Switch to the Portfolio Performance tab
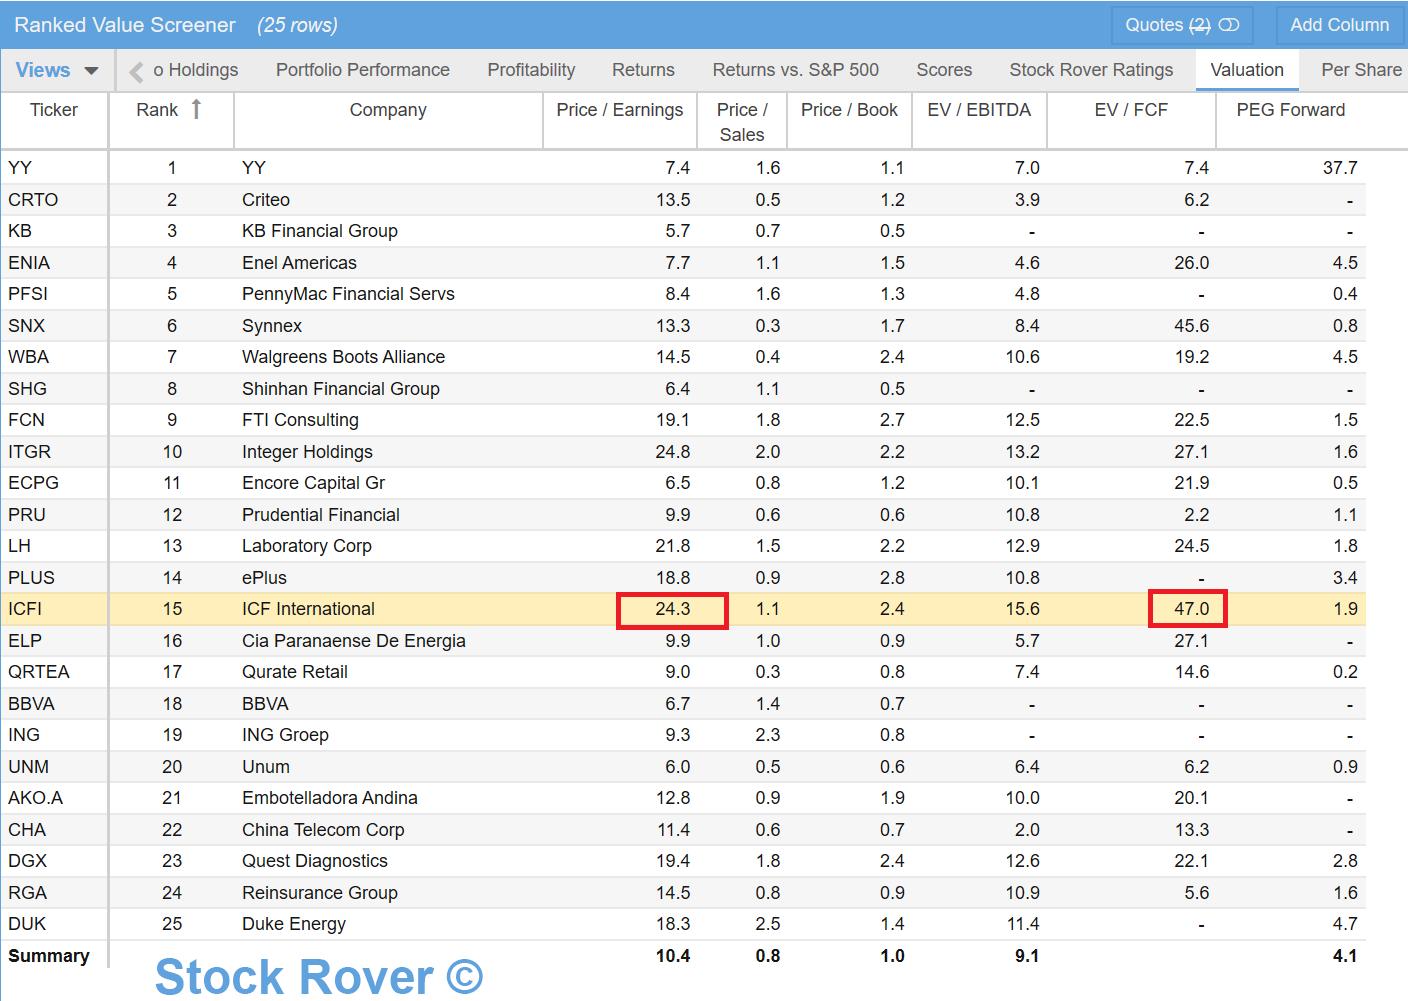1408x1001 pixels. (362, 70)
